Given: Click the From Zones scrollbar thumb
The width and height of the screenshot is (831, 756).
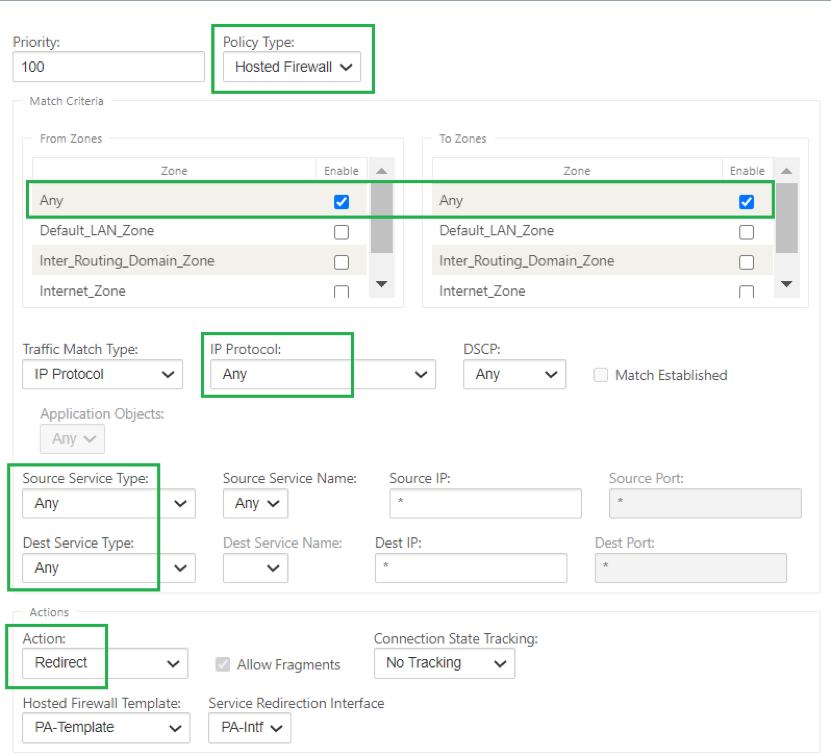Looking at the screenshot, I should [382, 218].
